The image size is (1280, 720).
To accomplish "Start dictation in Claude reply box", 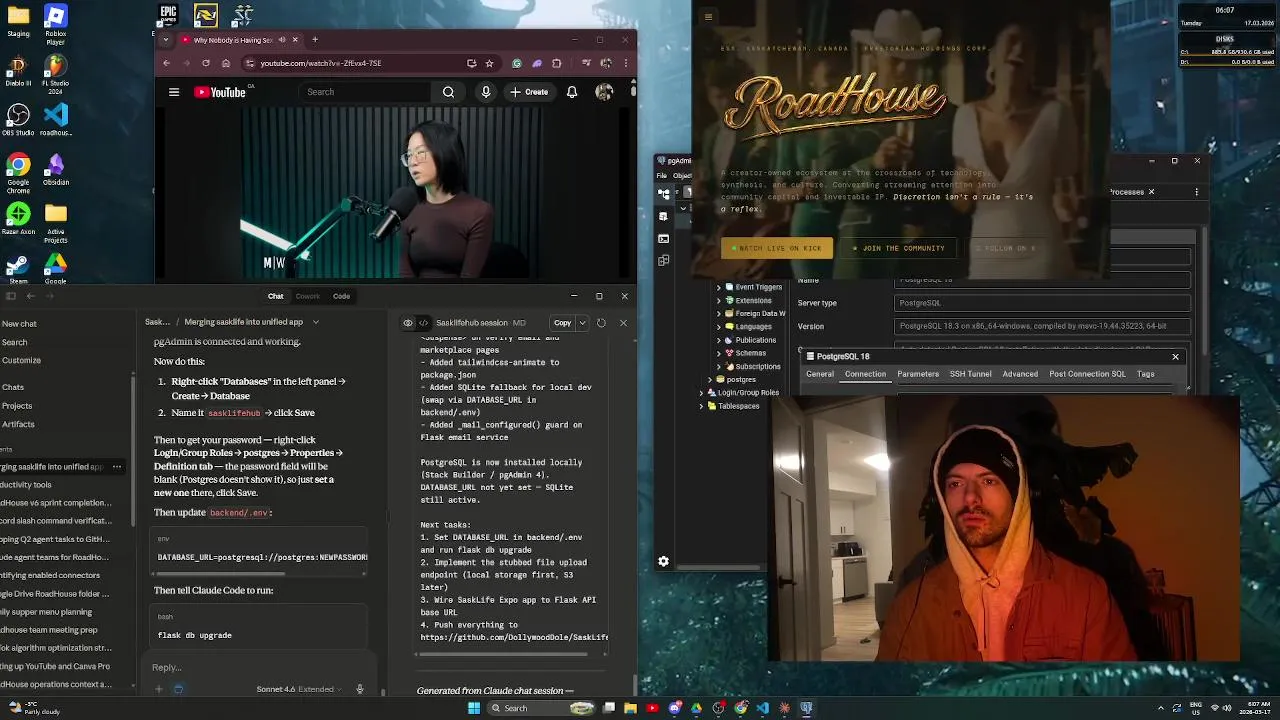I will [x=360, y=689].
